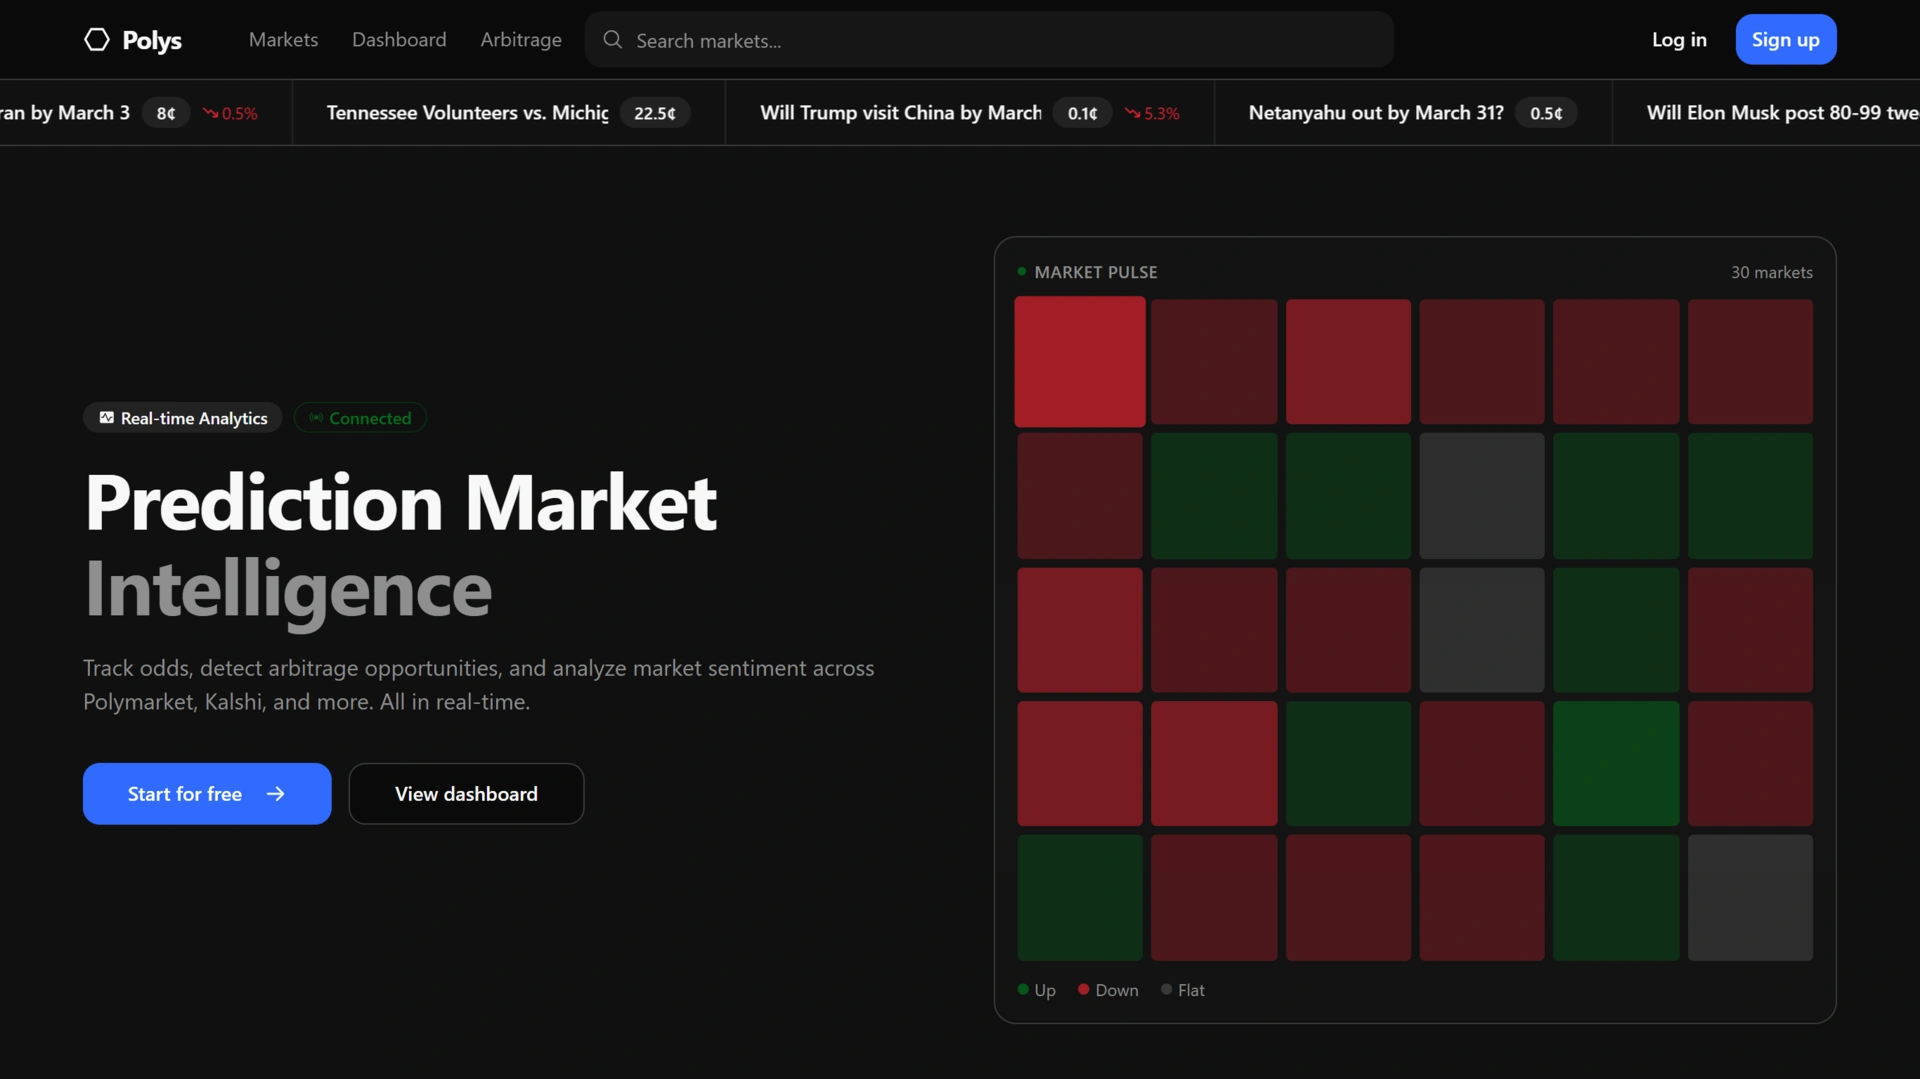This screenshot has width=1920, height=1079.
Task: Click the View dashboard button
Action: point(466,794)
